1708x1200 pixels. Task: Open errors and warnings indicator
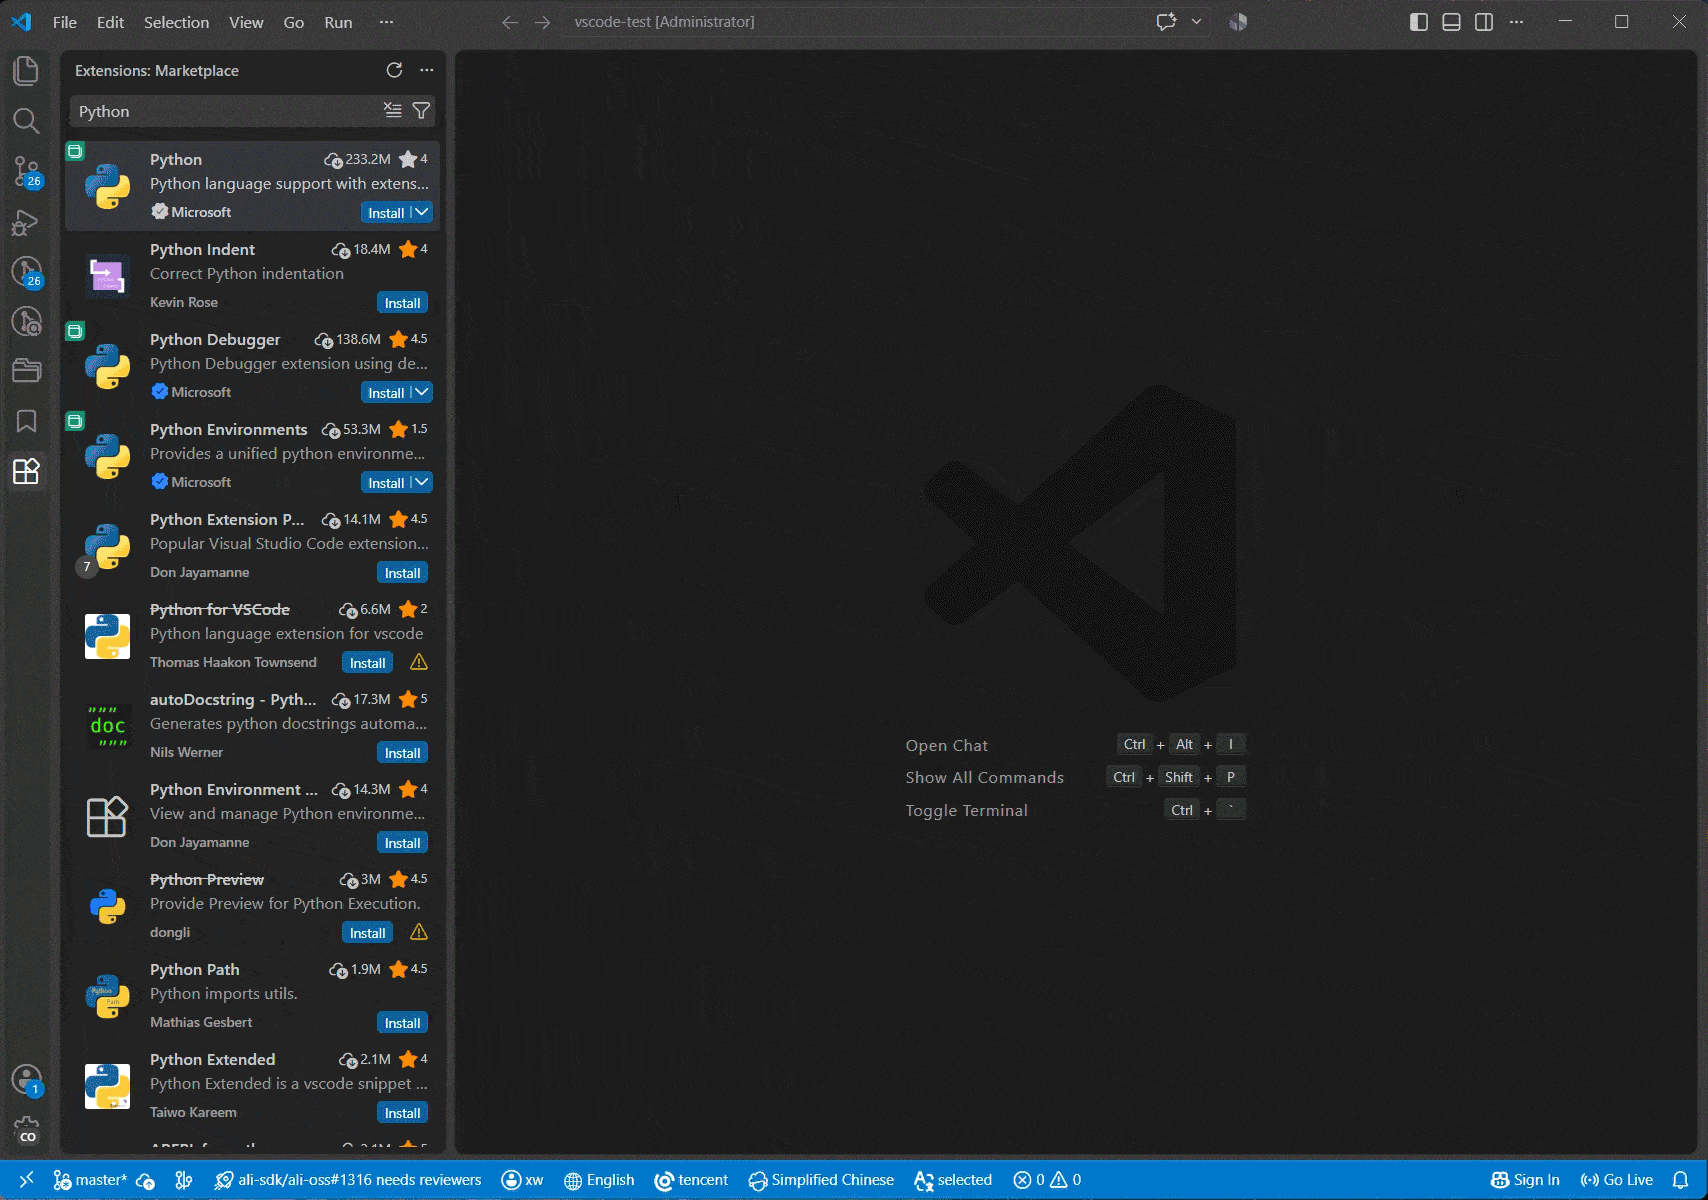click(1047, 1180)
